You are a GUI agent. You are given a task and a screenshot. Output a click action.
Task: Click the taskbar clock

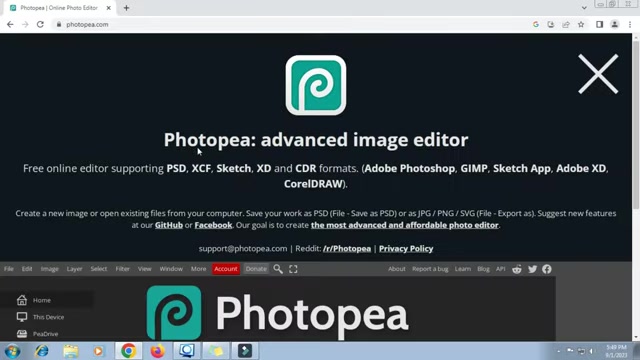point(616,351)
